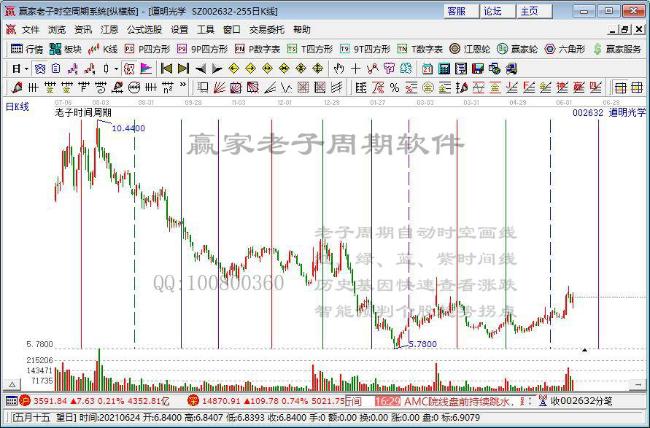Open the 9P四方形 tool
This screenshot has width=650, height=428.
202,49
